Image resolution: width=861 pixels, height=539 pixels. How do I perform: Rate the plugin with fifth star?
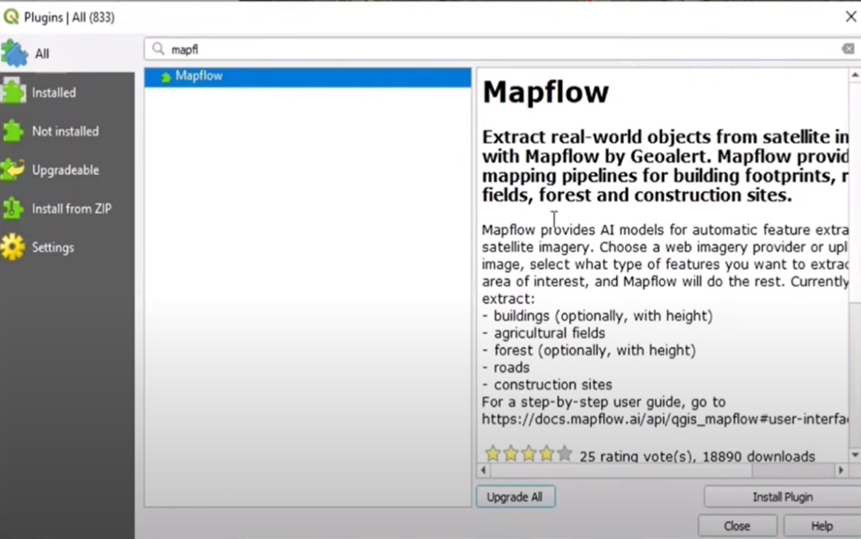click(x=564, y=453)
